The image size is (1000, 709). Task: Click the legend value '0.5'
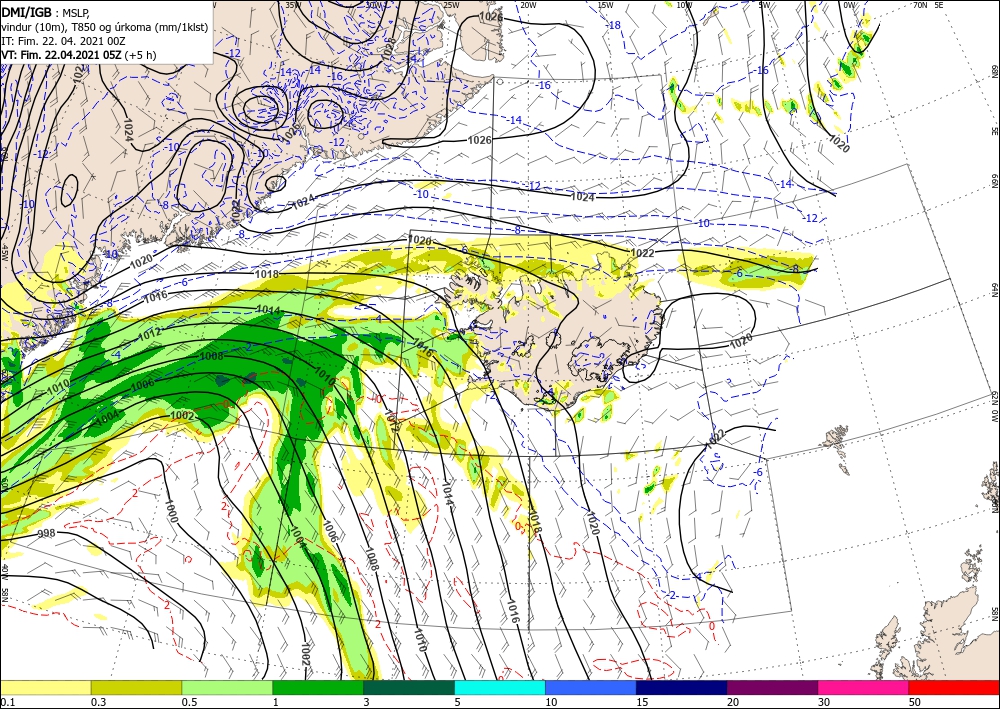click(x=189, y=702)
